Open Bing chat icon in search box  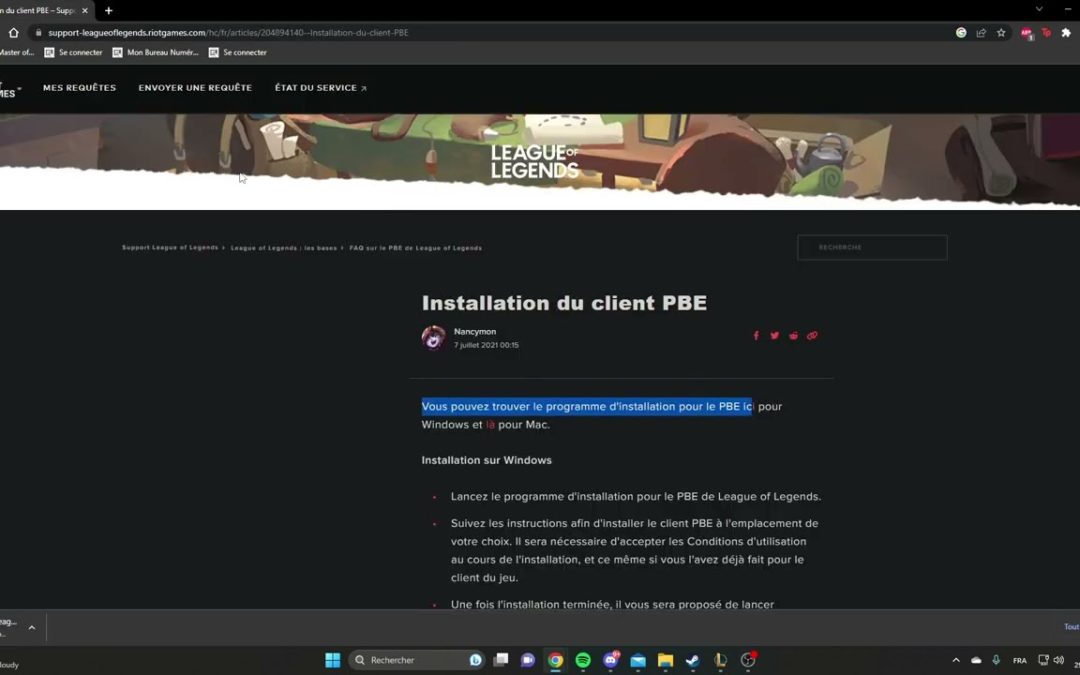(x=475, y=660)
